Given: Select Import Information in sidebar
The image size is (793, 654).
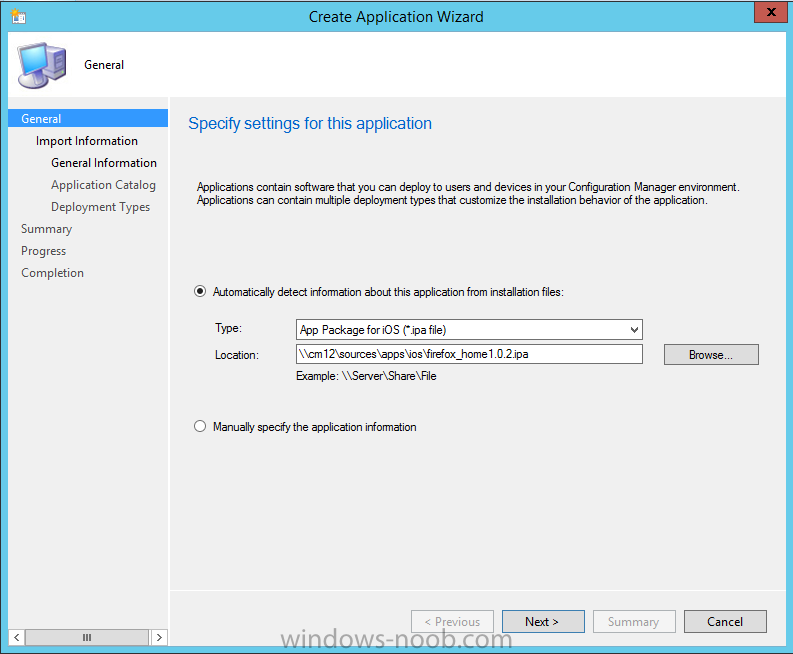Looking at the screenshot, I should [86, 141].
